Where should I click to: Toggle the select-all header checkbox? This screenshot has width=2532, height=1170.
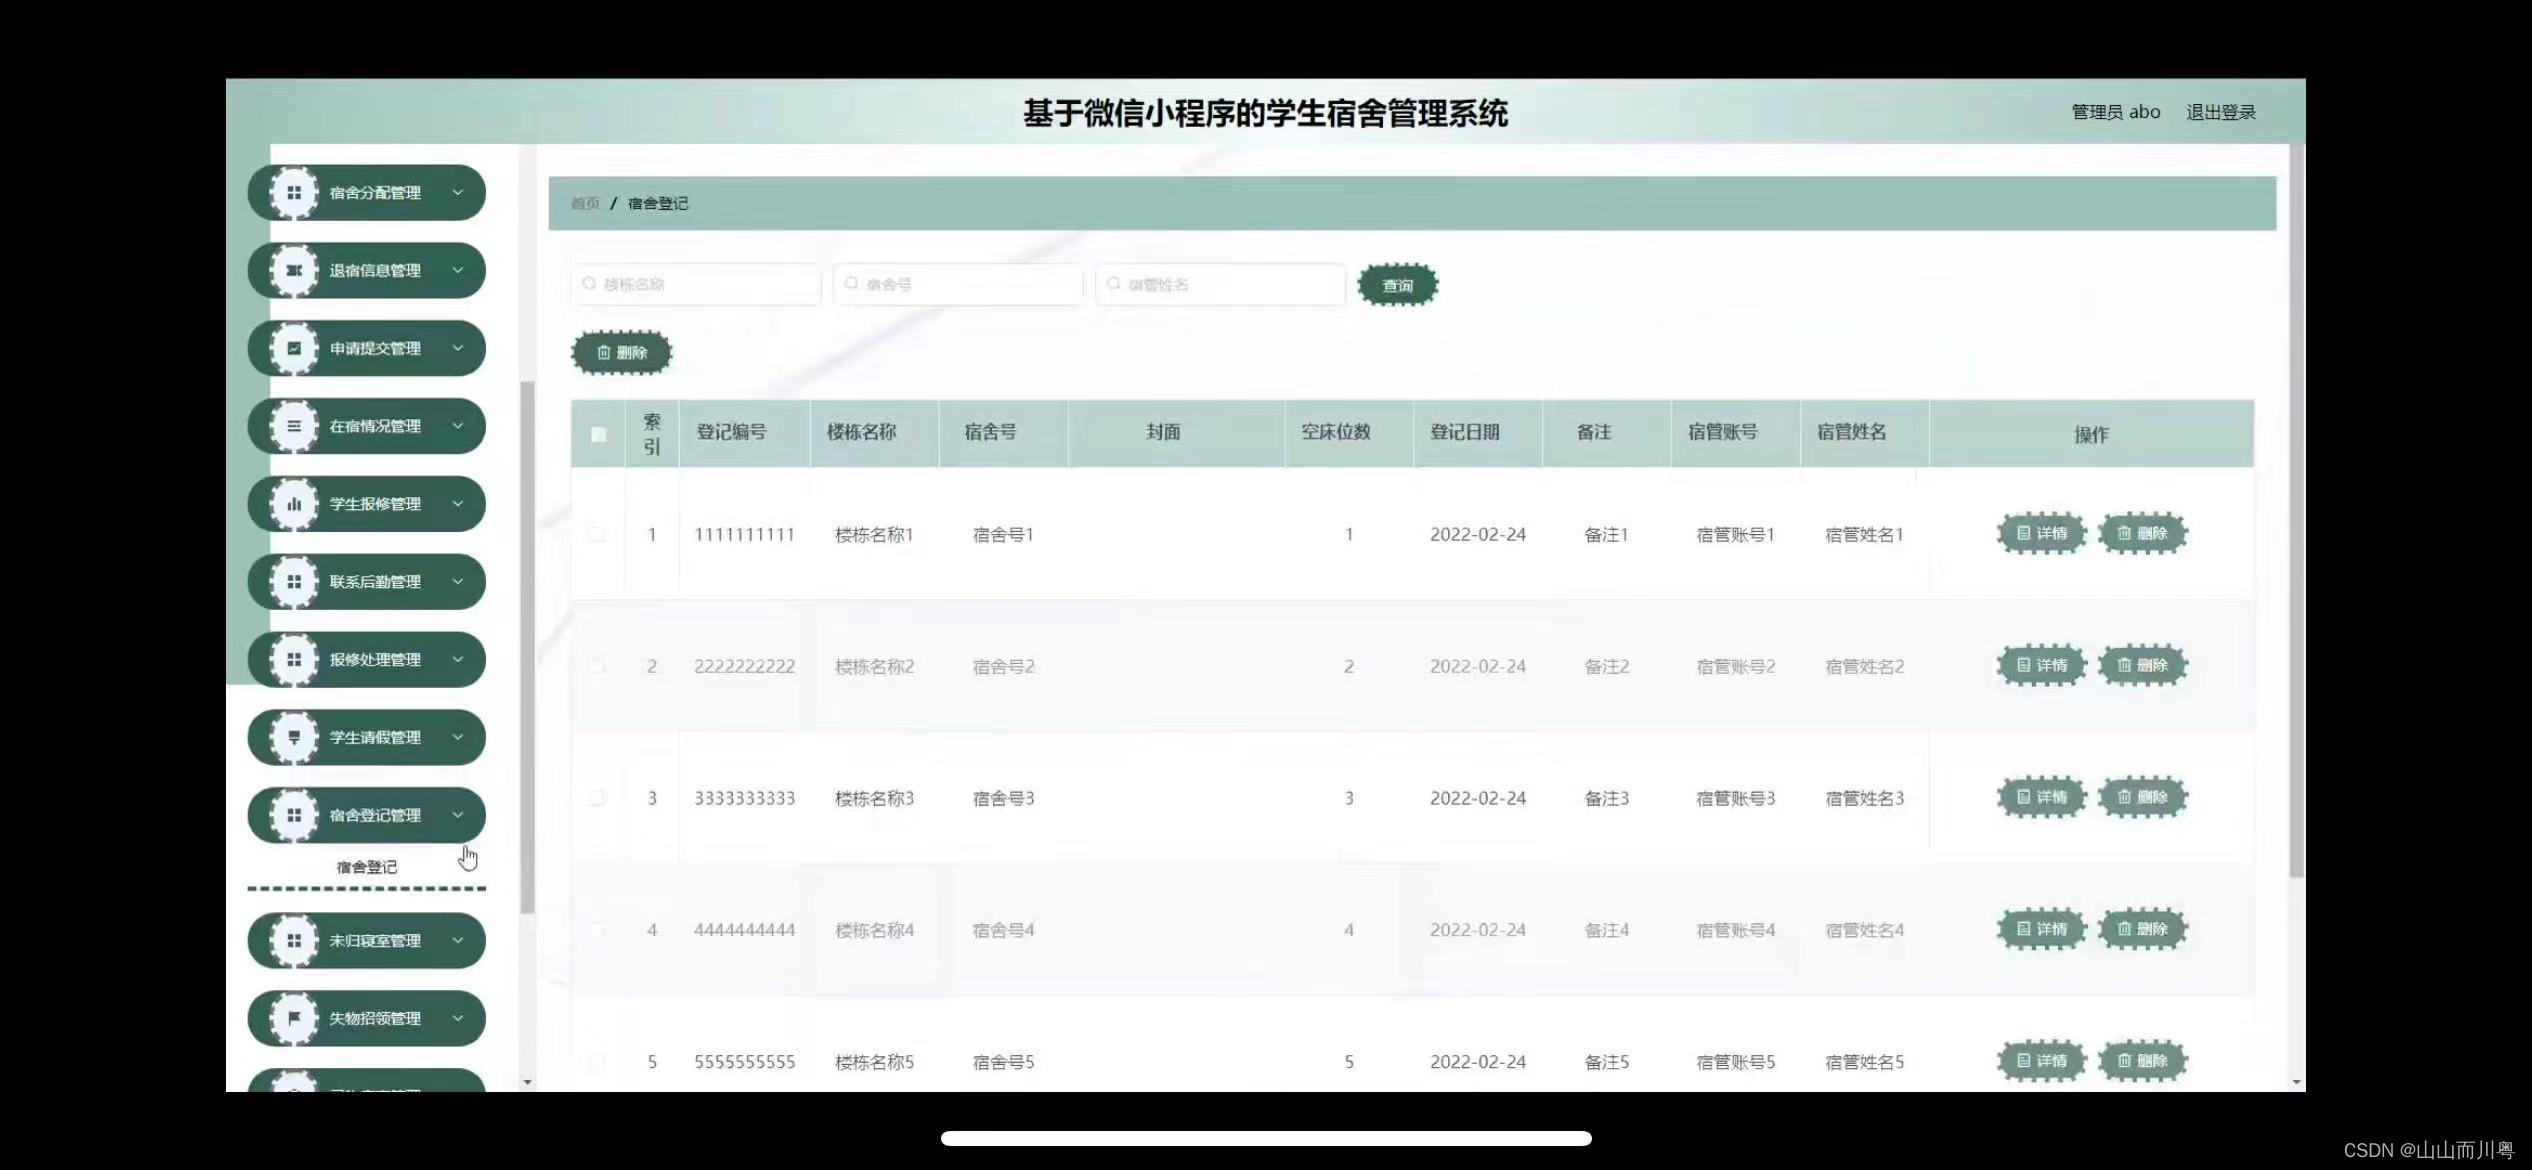[598, 435]
